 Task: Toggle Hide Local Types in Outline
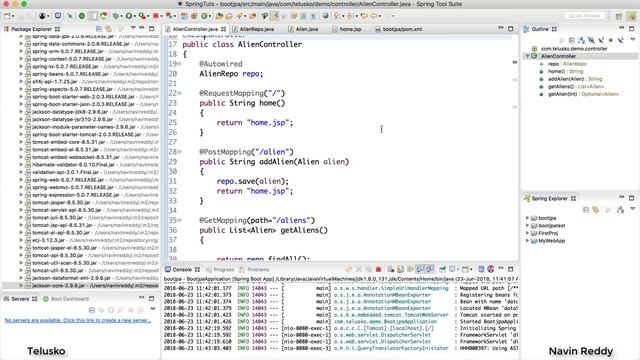click(x=621, y=40)
